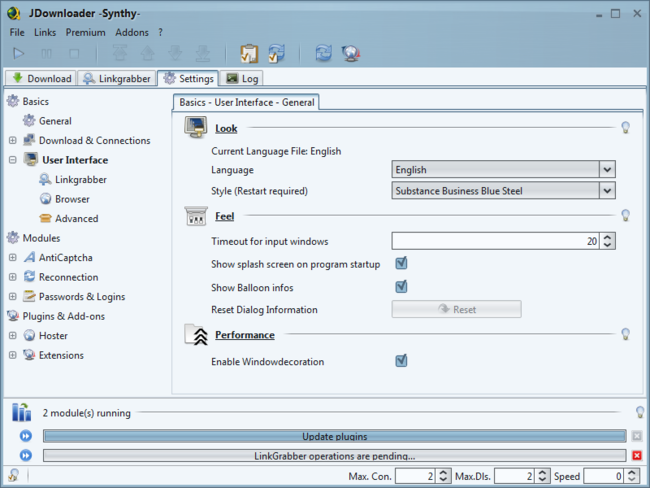Click the JDownloader logo in the title bar

[x=14, y=13]
